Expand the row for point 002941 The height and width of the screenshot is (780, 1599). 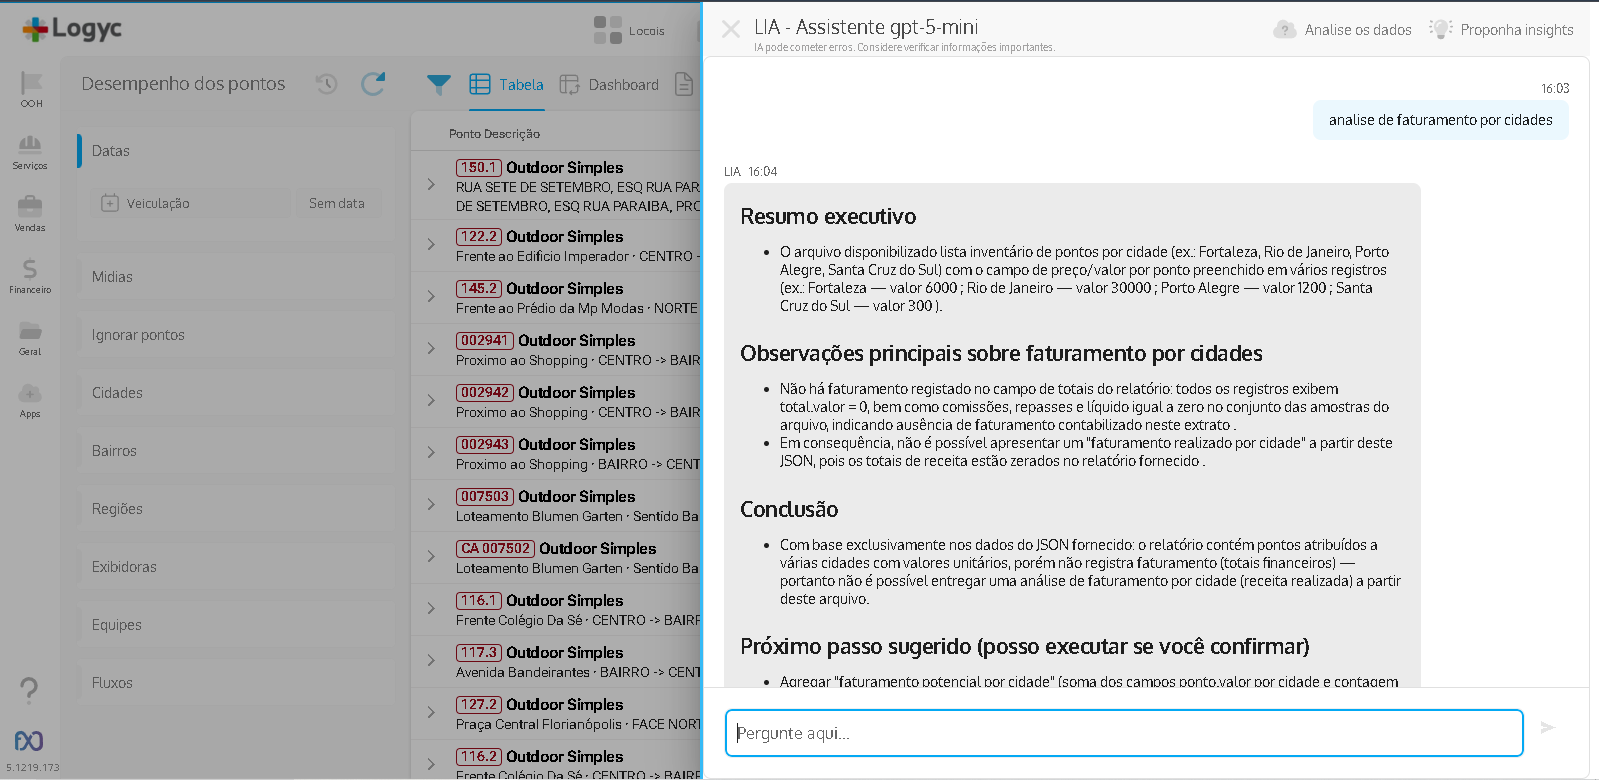(431, 349)
